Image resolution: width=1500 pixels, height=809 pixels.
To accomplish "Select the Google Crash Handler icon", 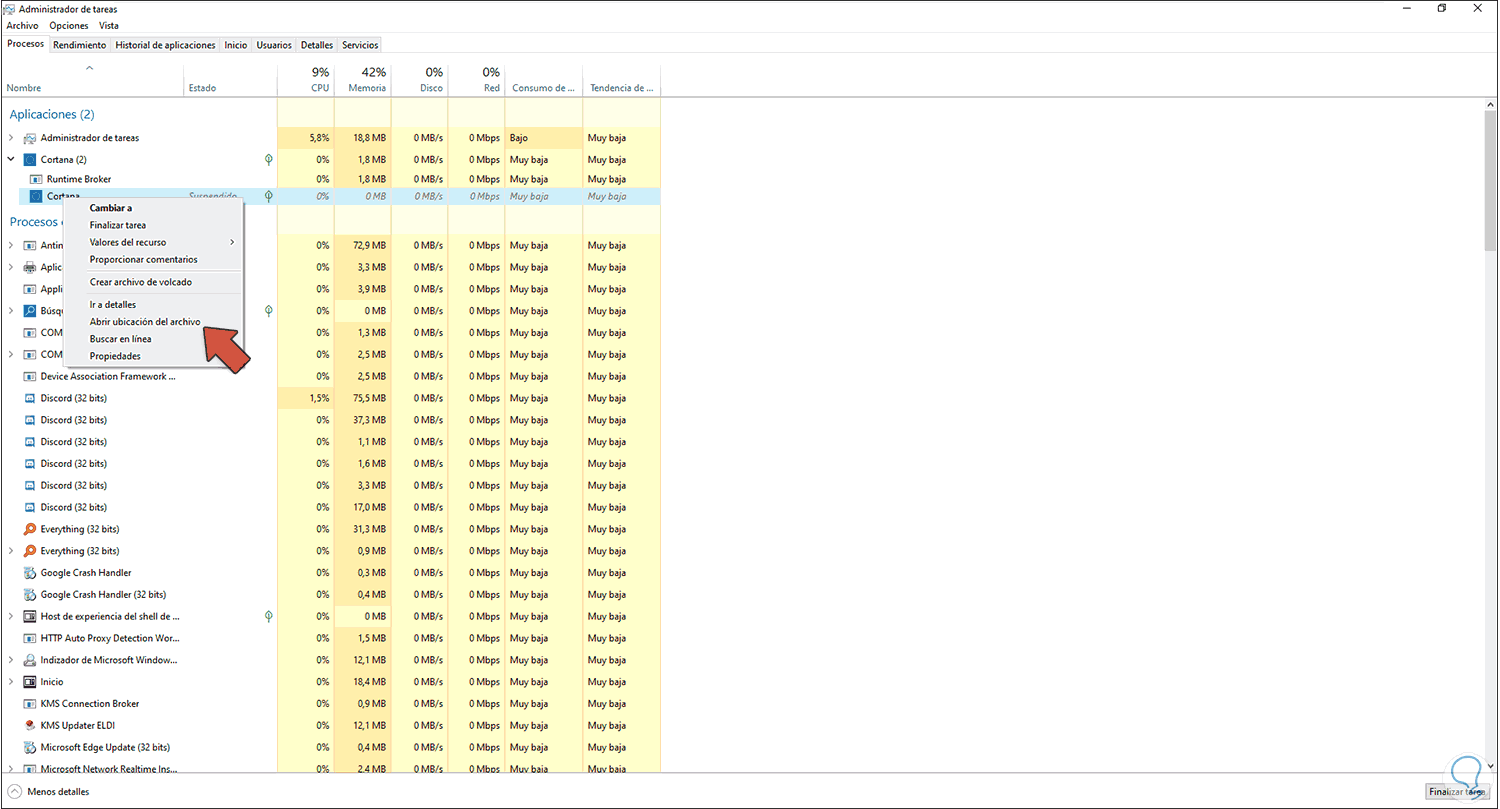I will tap(29, 573).
